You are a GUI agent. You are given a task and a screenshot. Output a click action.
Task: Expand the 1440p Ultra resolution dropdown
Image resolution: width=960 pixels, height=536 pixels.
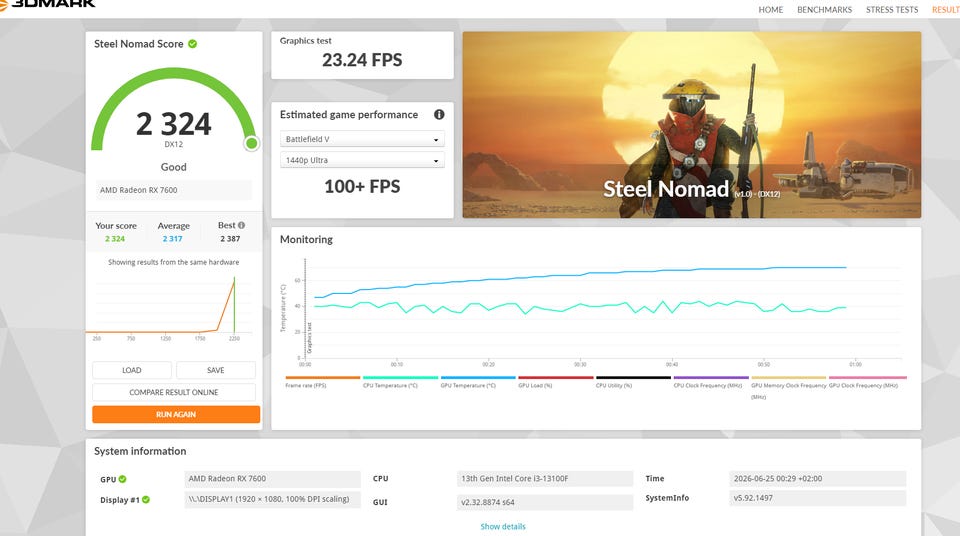point(362,160)
